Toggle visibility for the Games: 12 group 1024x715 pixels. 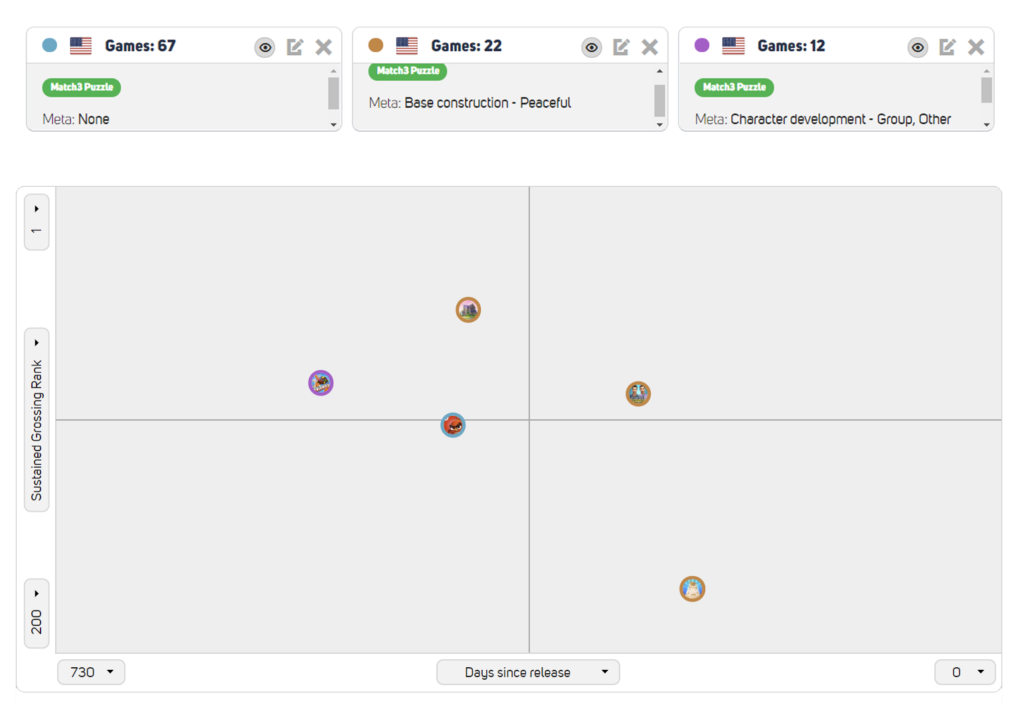(918, 46)
